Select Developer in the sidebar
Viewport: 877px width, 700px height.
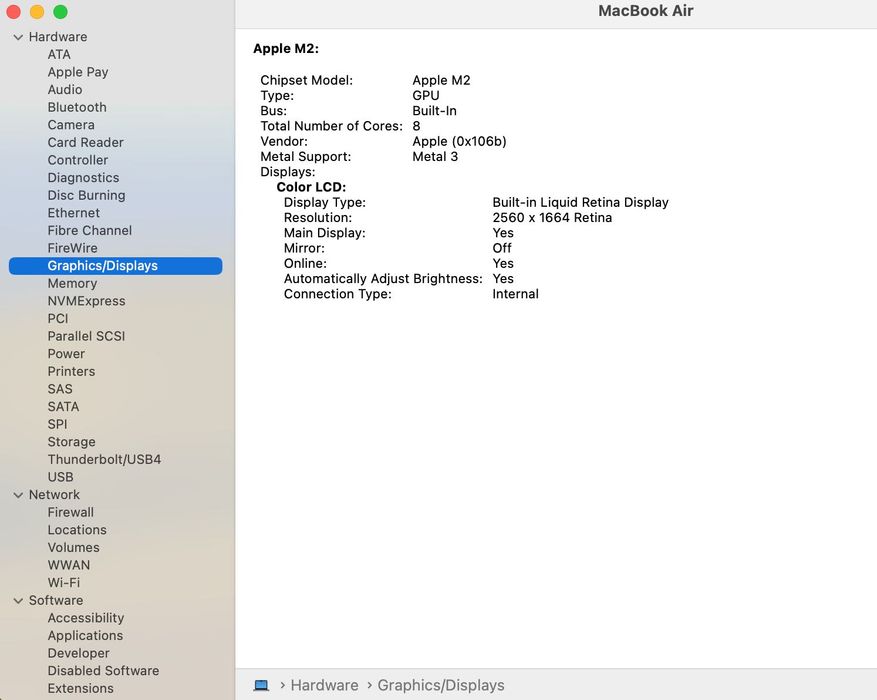[78, 653]
